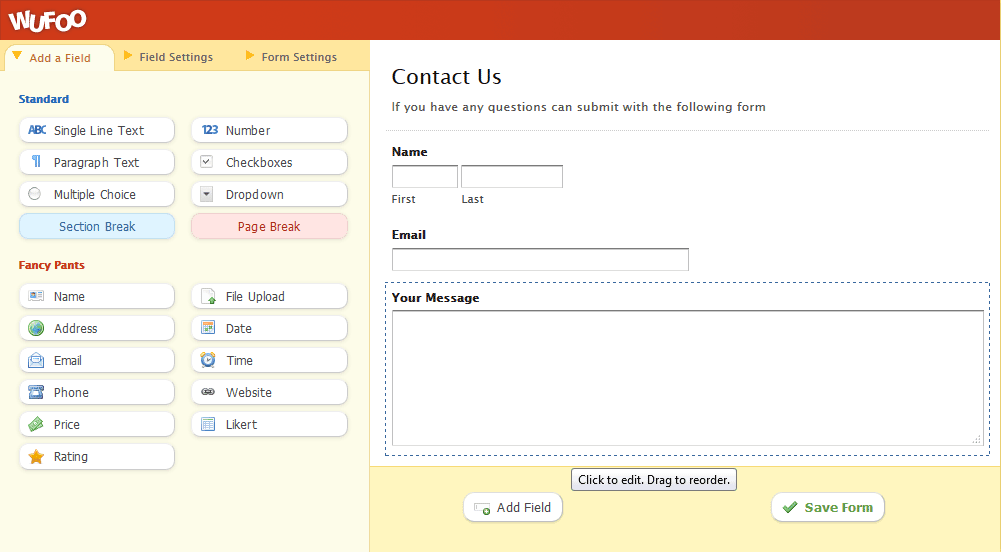Click the Your Message label

(x=435, y=298)
